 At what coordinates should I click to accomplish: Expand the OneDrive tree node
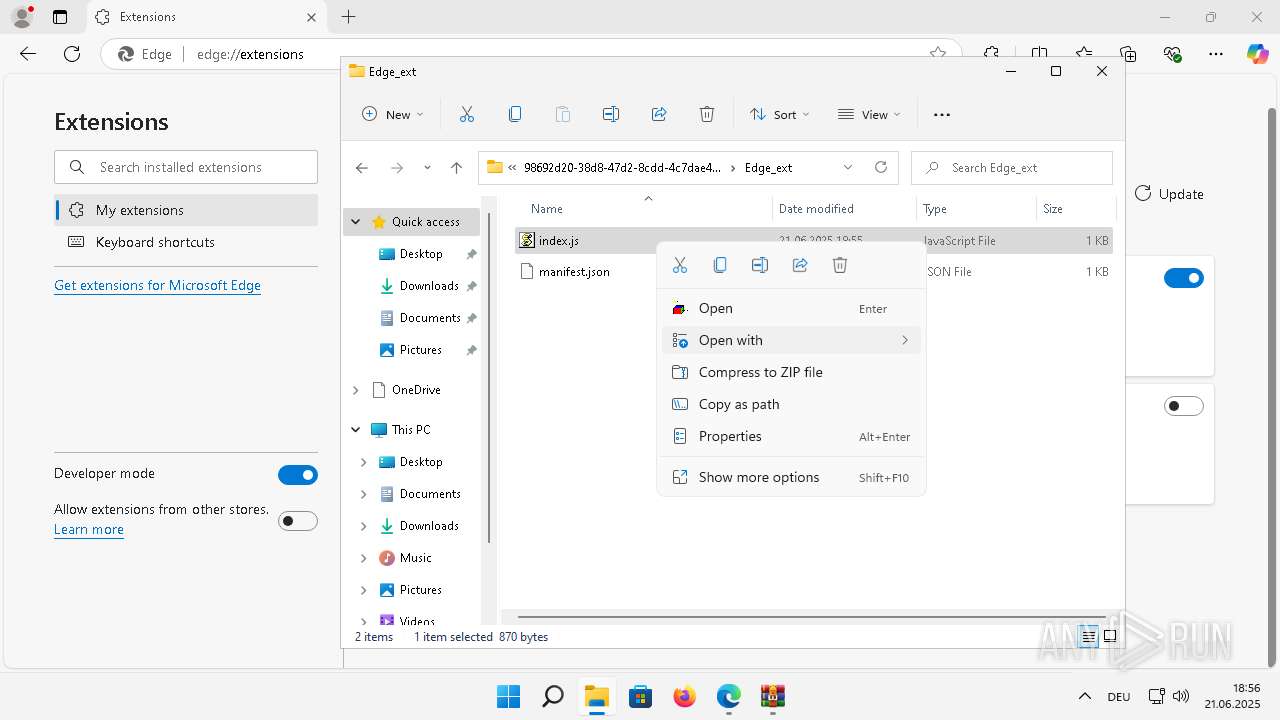[x=356, y=390]
